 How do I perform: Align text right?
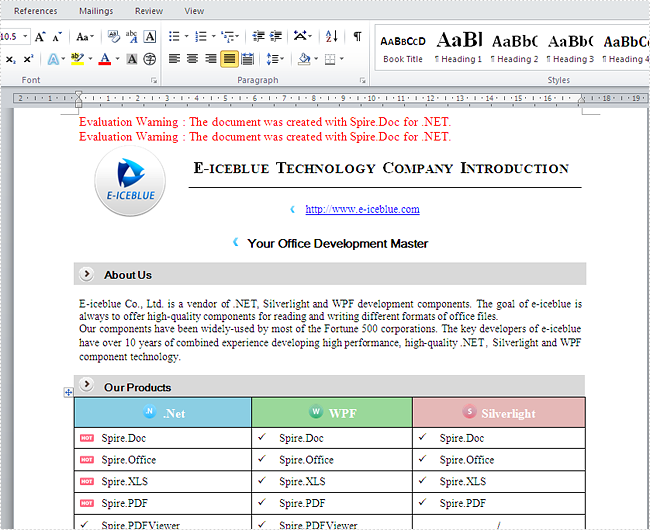(x=211, y=59)
